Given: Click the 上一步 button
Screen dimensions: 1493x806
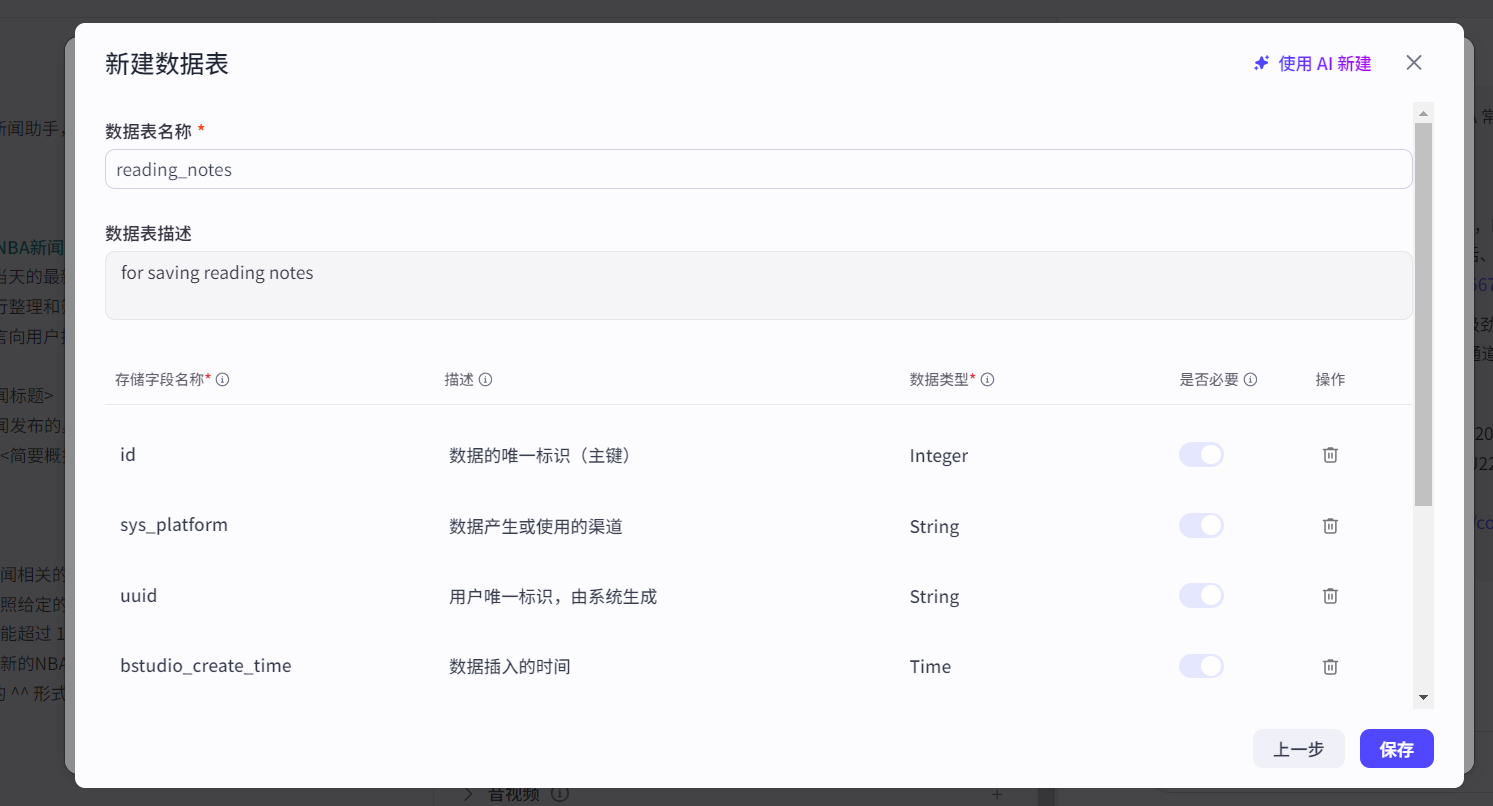Looking at the screenshot, I should coord(1298,748).
